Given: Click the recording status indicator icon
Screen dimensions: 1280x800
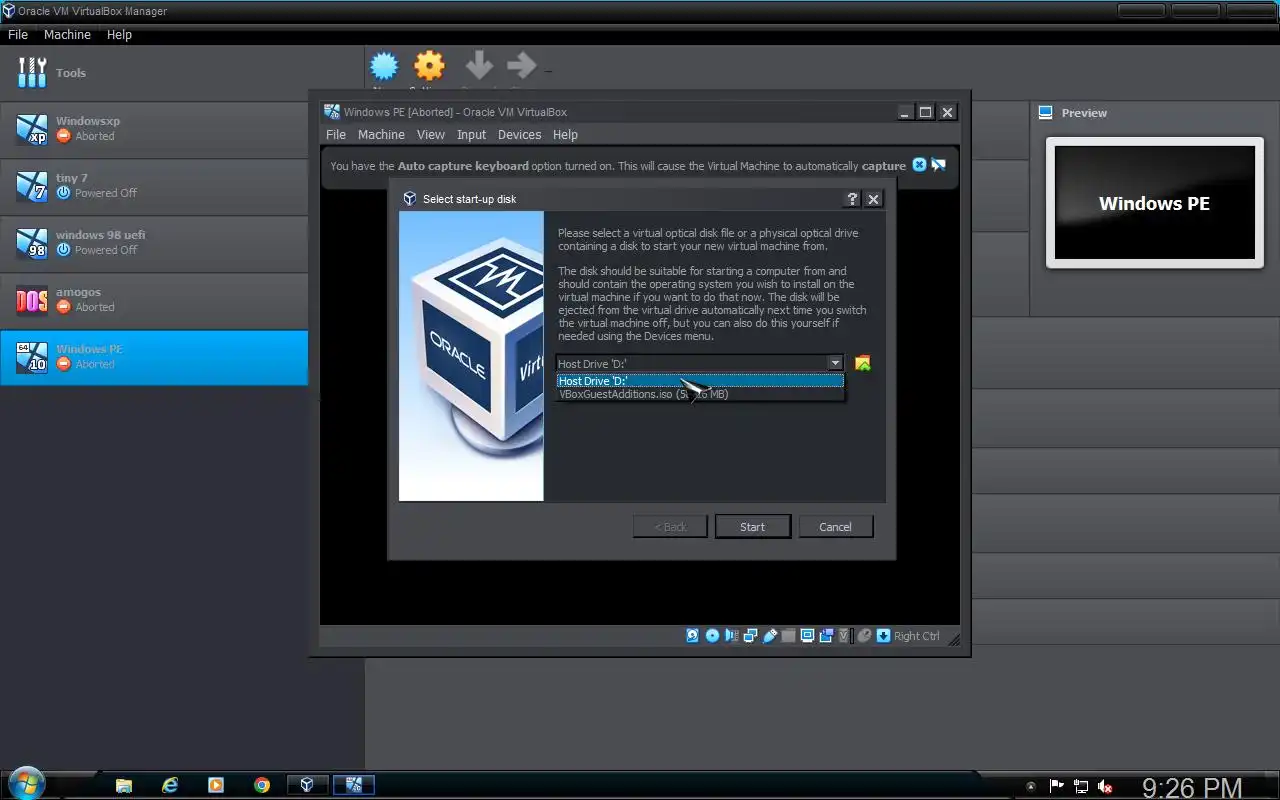Looking at the screenshot, I should [x=826, y=635].
